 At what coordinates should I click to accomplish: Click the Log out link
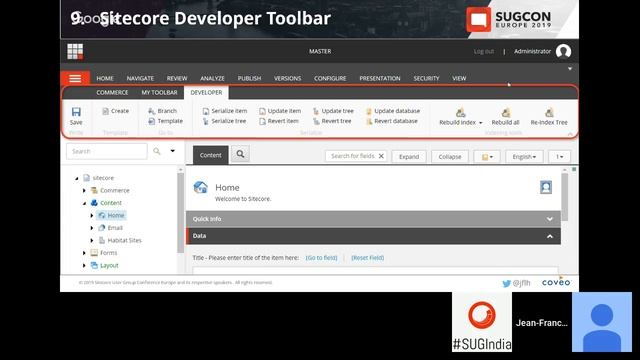coord(484,51)
